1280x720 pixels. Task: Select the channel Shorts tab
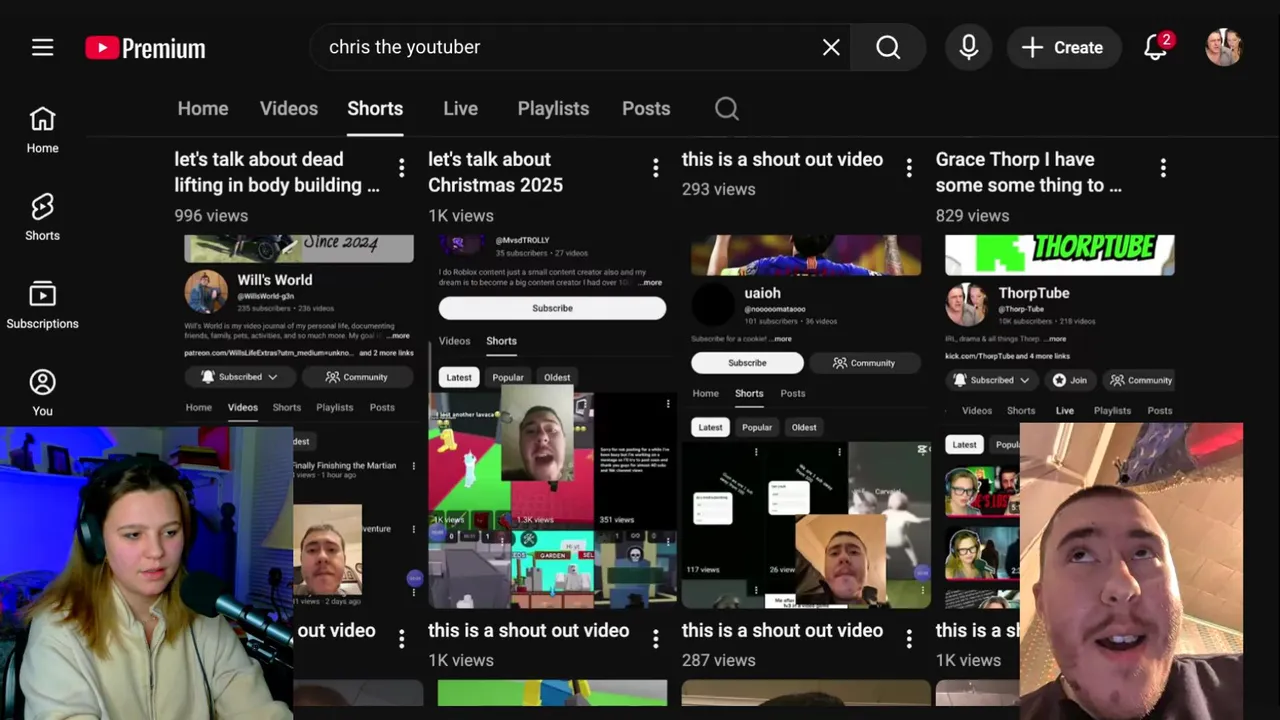tap(375, 108)
